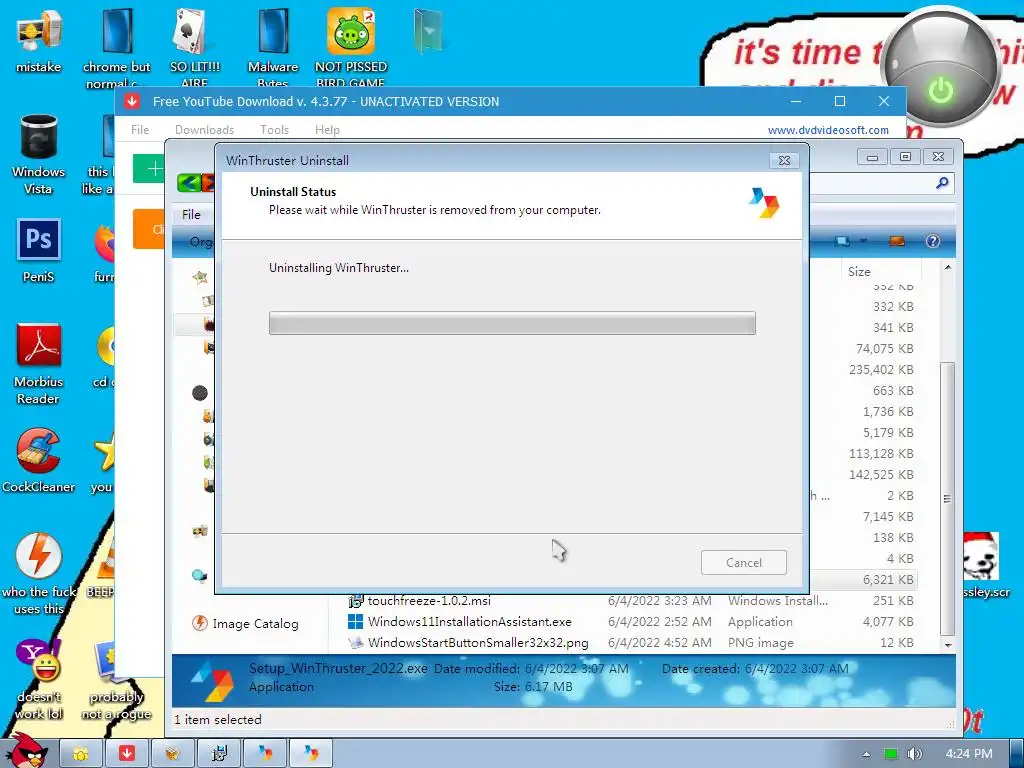Click the explorer preview pane icon

(x=897, y=241)
